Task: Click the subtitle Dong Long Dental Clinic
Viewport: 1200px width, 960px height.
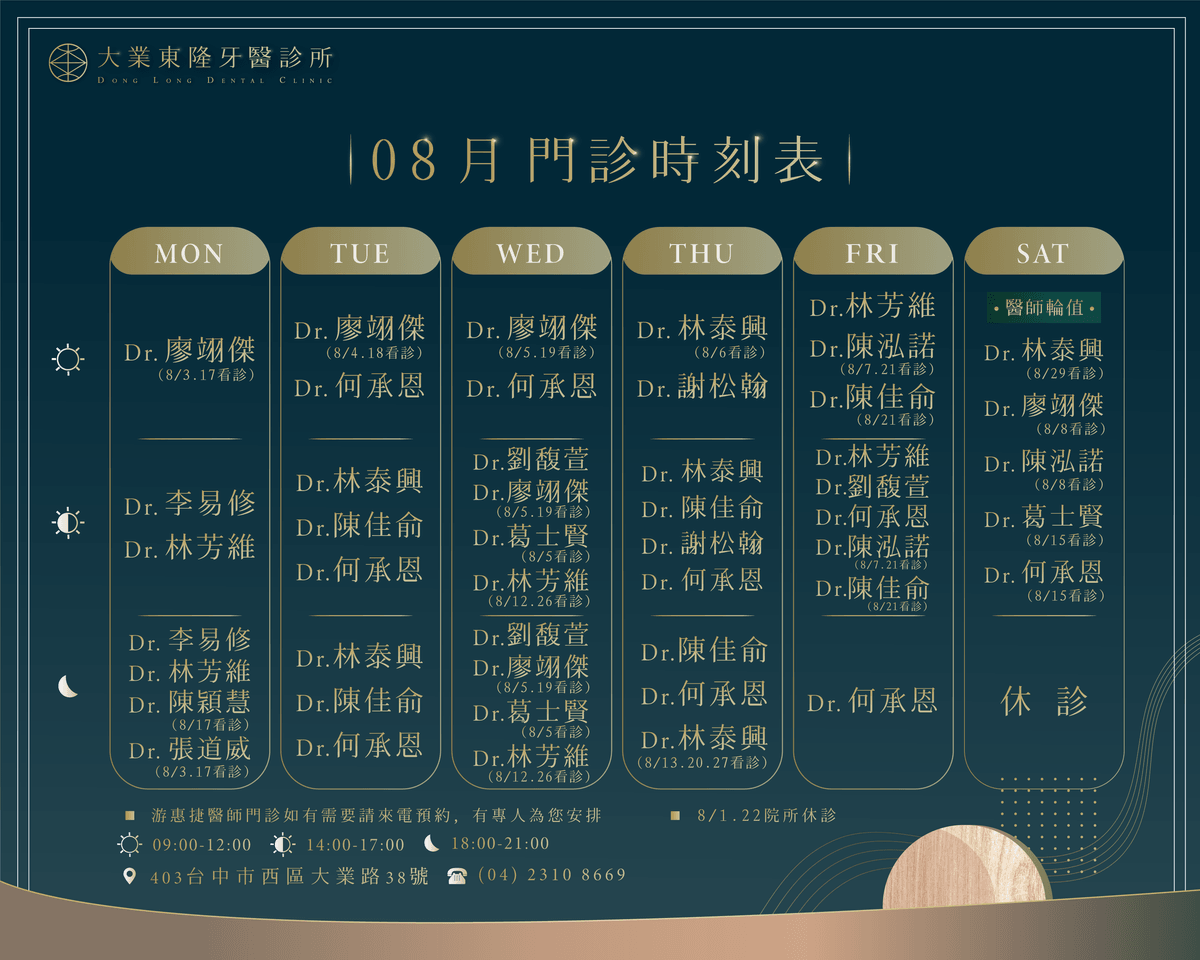Action: pyautogui.click(x=215, y=80)
